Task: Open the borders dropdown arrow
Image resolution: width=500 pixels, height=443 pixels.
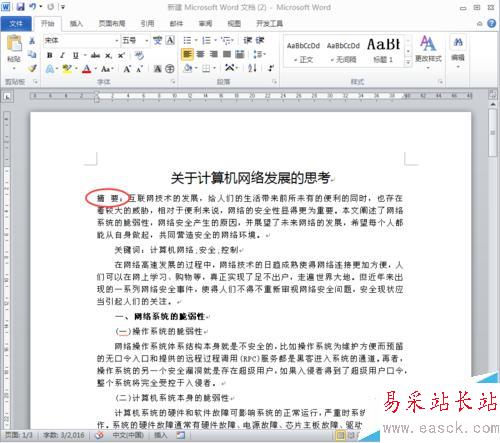Action: [x=214, y=68]
